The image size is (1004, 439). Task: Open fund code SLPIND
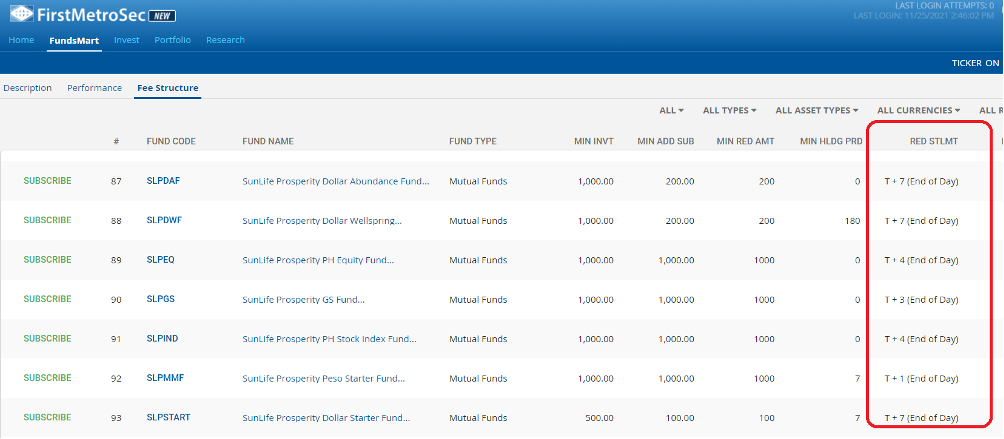click(x=162, y=339)
